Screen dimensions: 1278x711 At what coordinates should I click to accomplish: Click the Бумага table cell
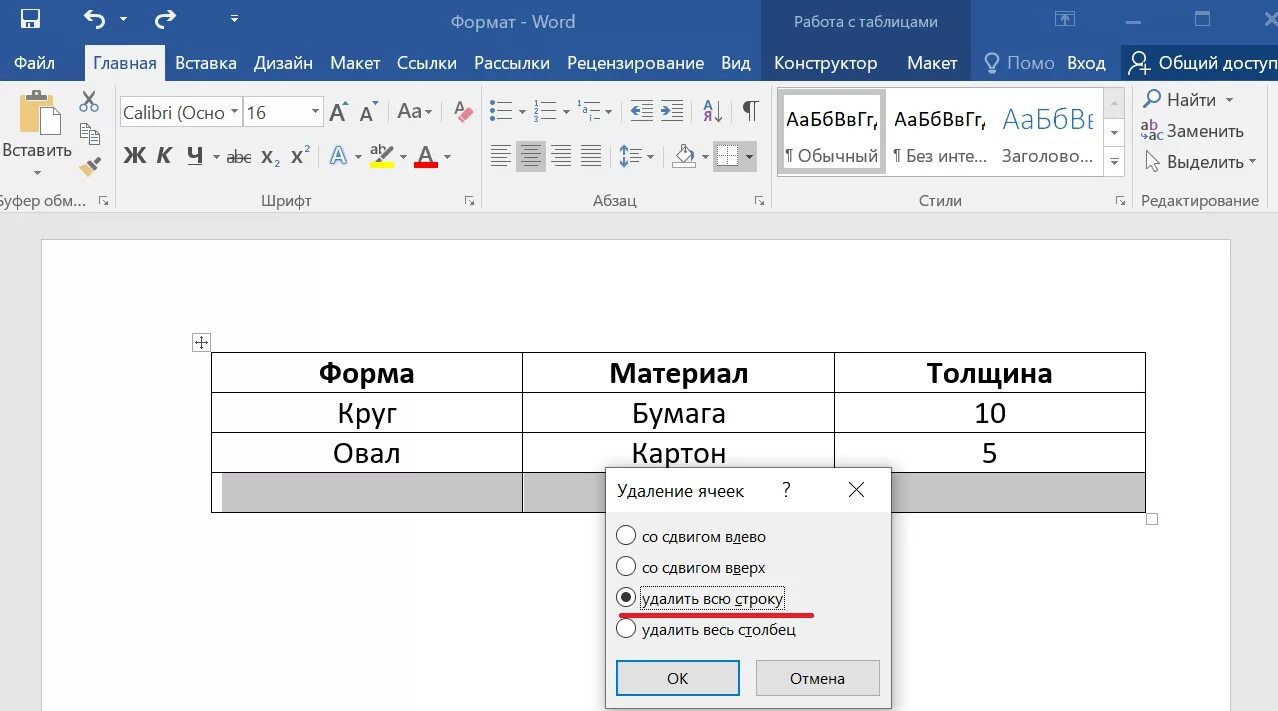679,413
